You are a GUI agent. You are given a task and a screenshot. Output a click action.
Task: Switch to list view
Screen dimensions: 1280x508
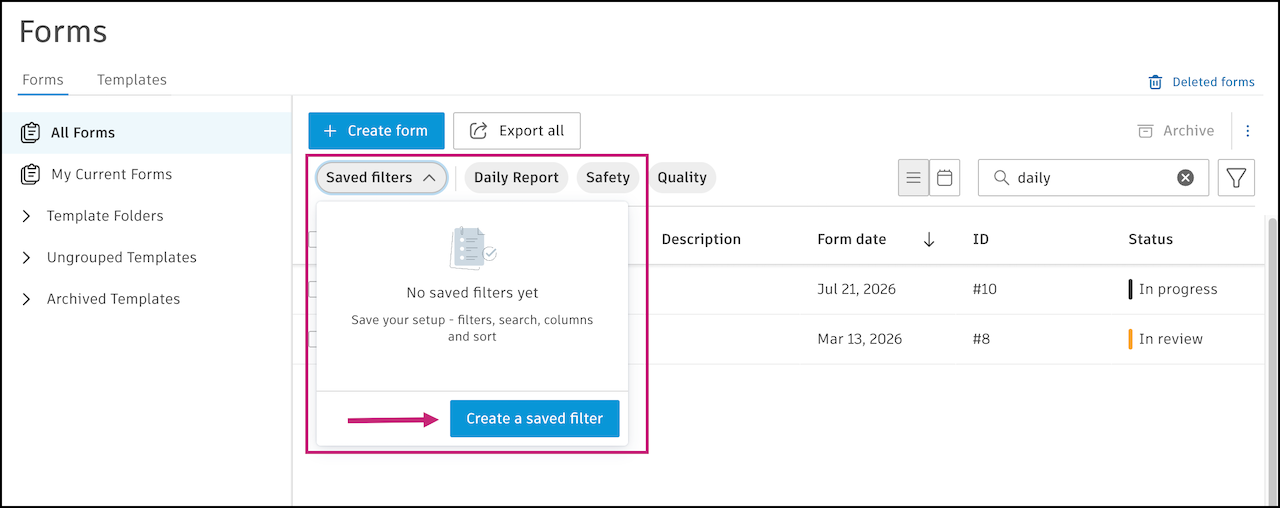pyautogui.click(x=913, y=178)
